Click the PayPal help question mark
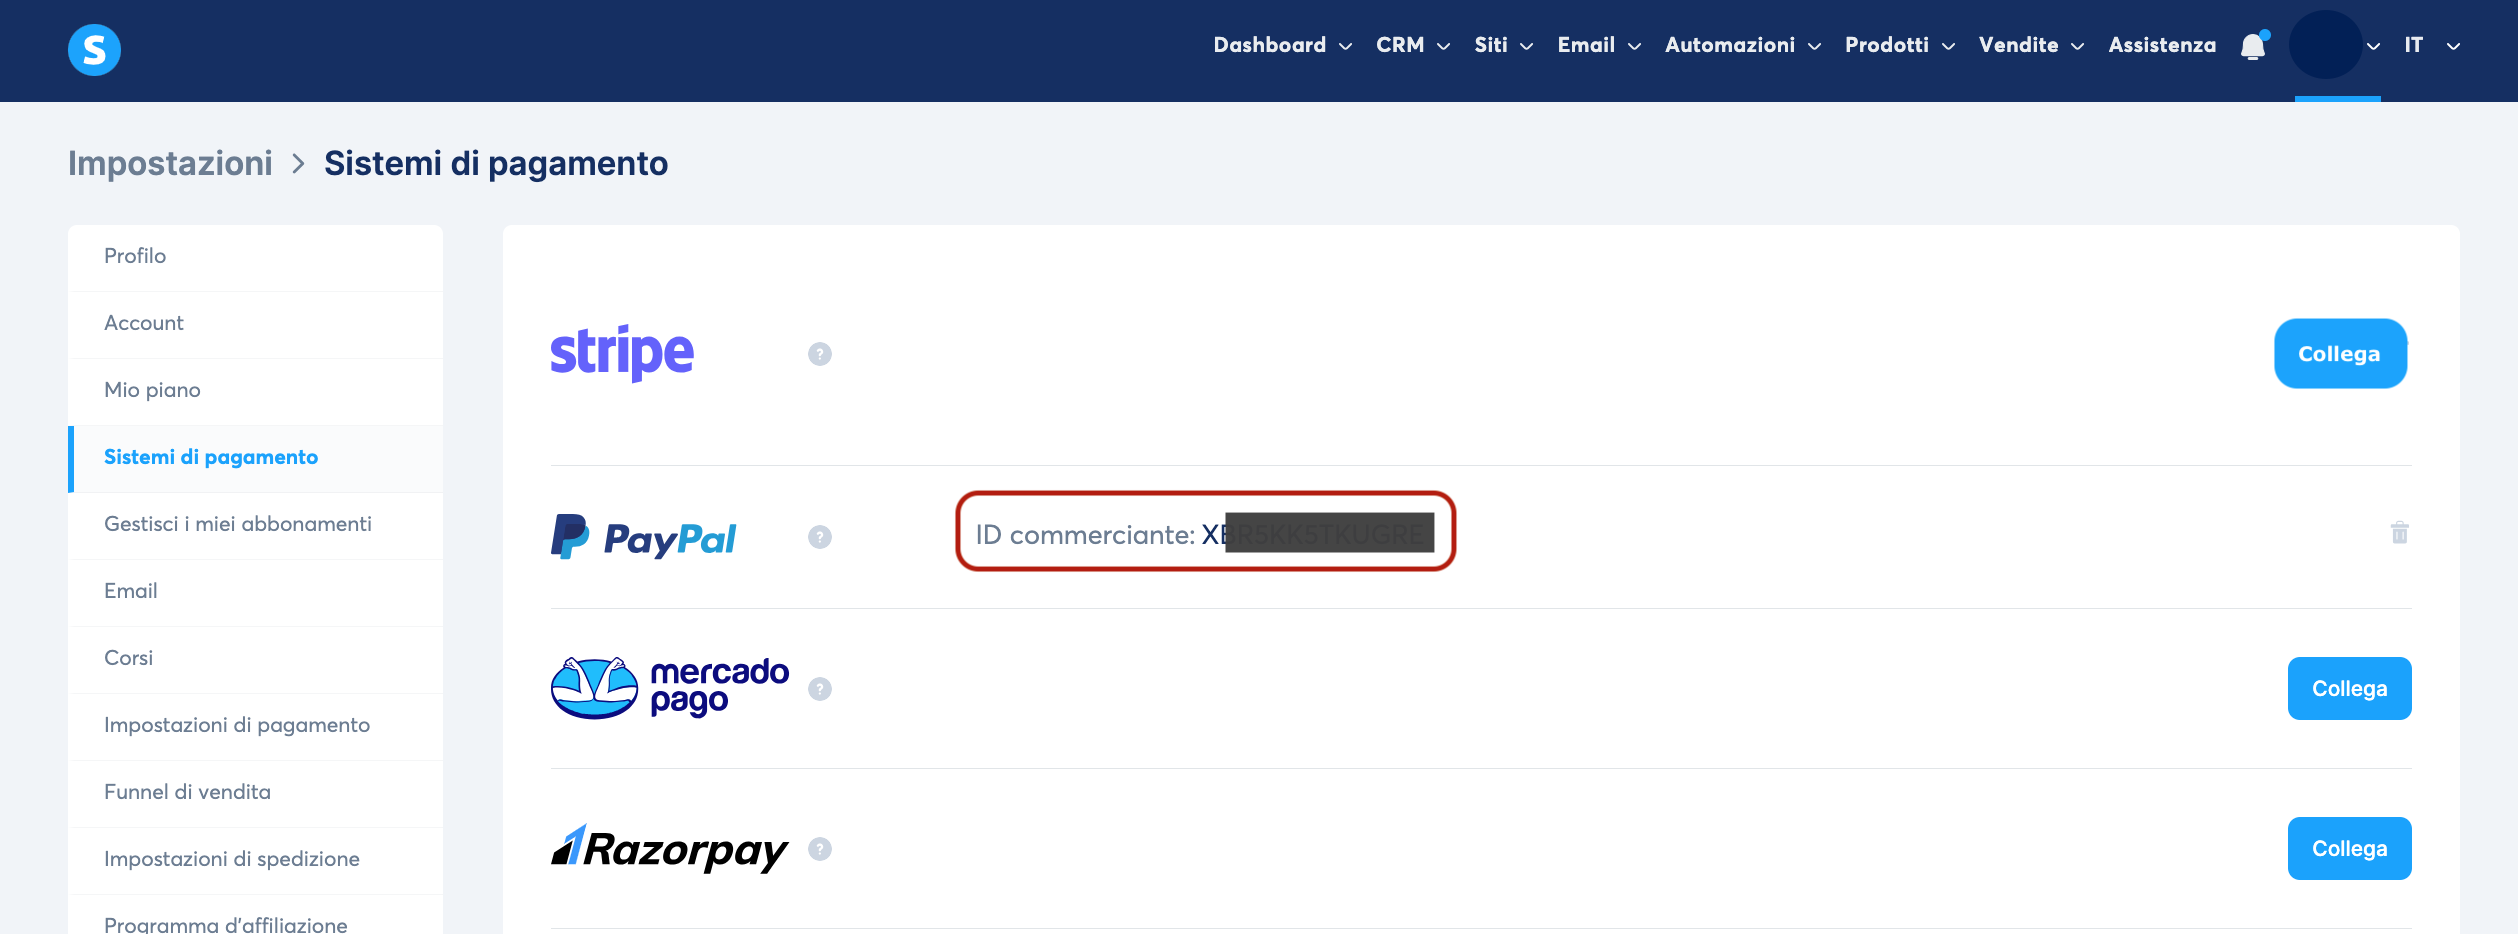This screenshot has height=934, width=2518. click(x=820, y=537)
